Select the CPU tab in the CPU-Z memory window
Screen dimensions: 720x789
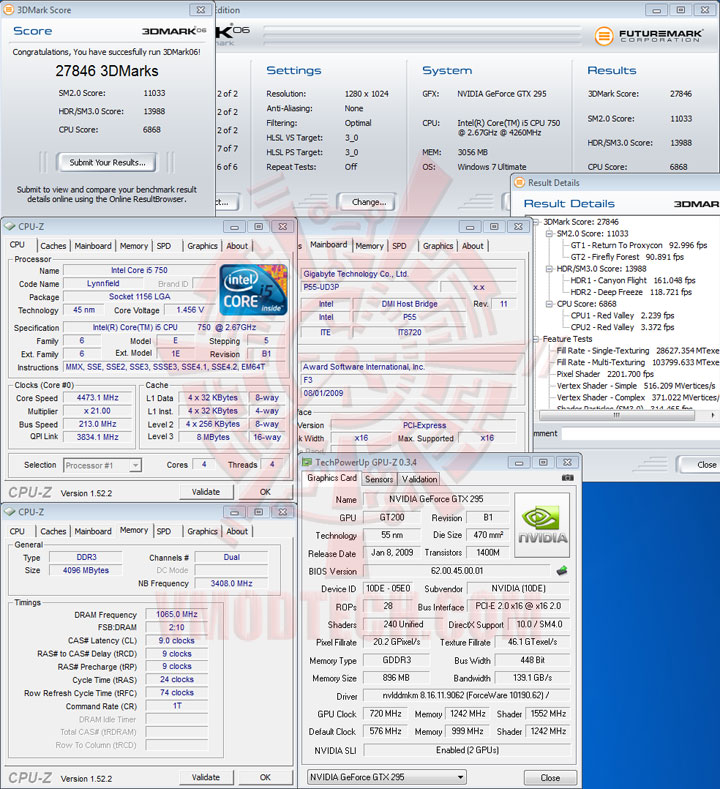click(17, 531)
